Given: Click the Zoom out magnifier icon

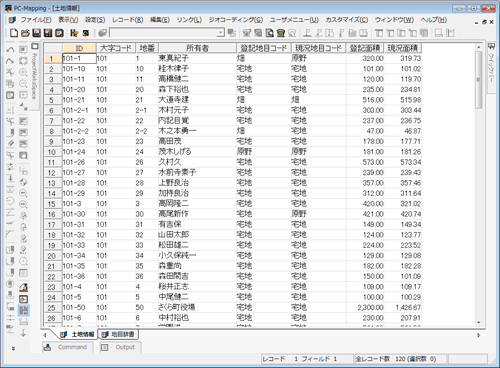Looking at the screenshot, I should 23,84.
